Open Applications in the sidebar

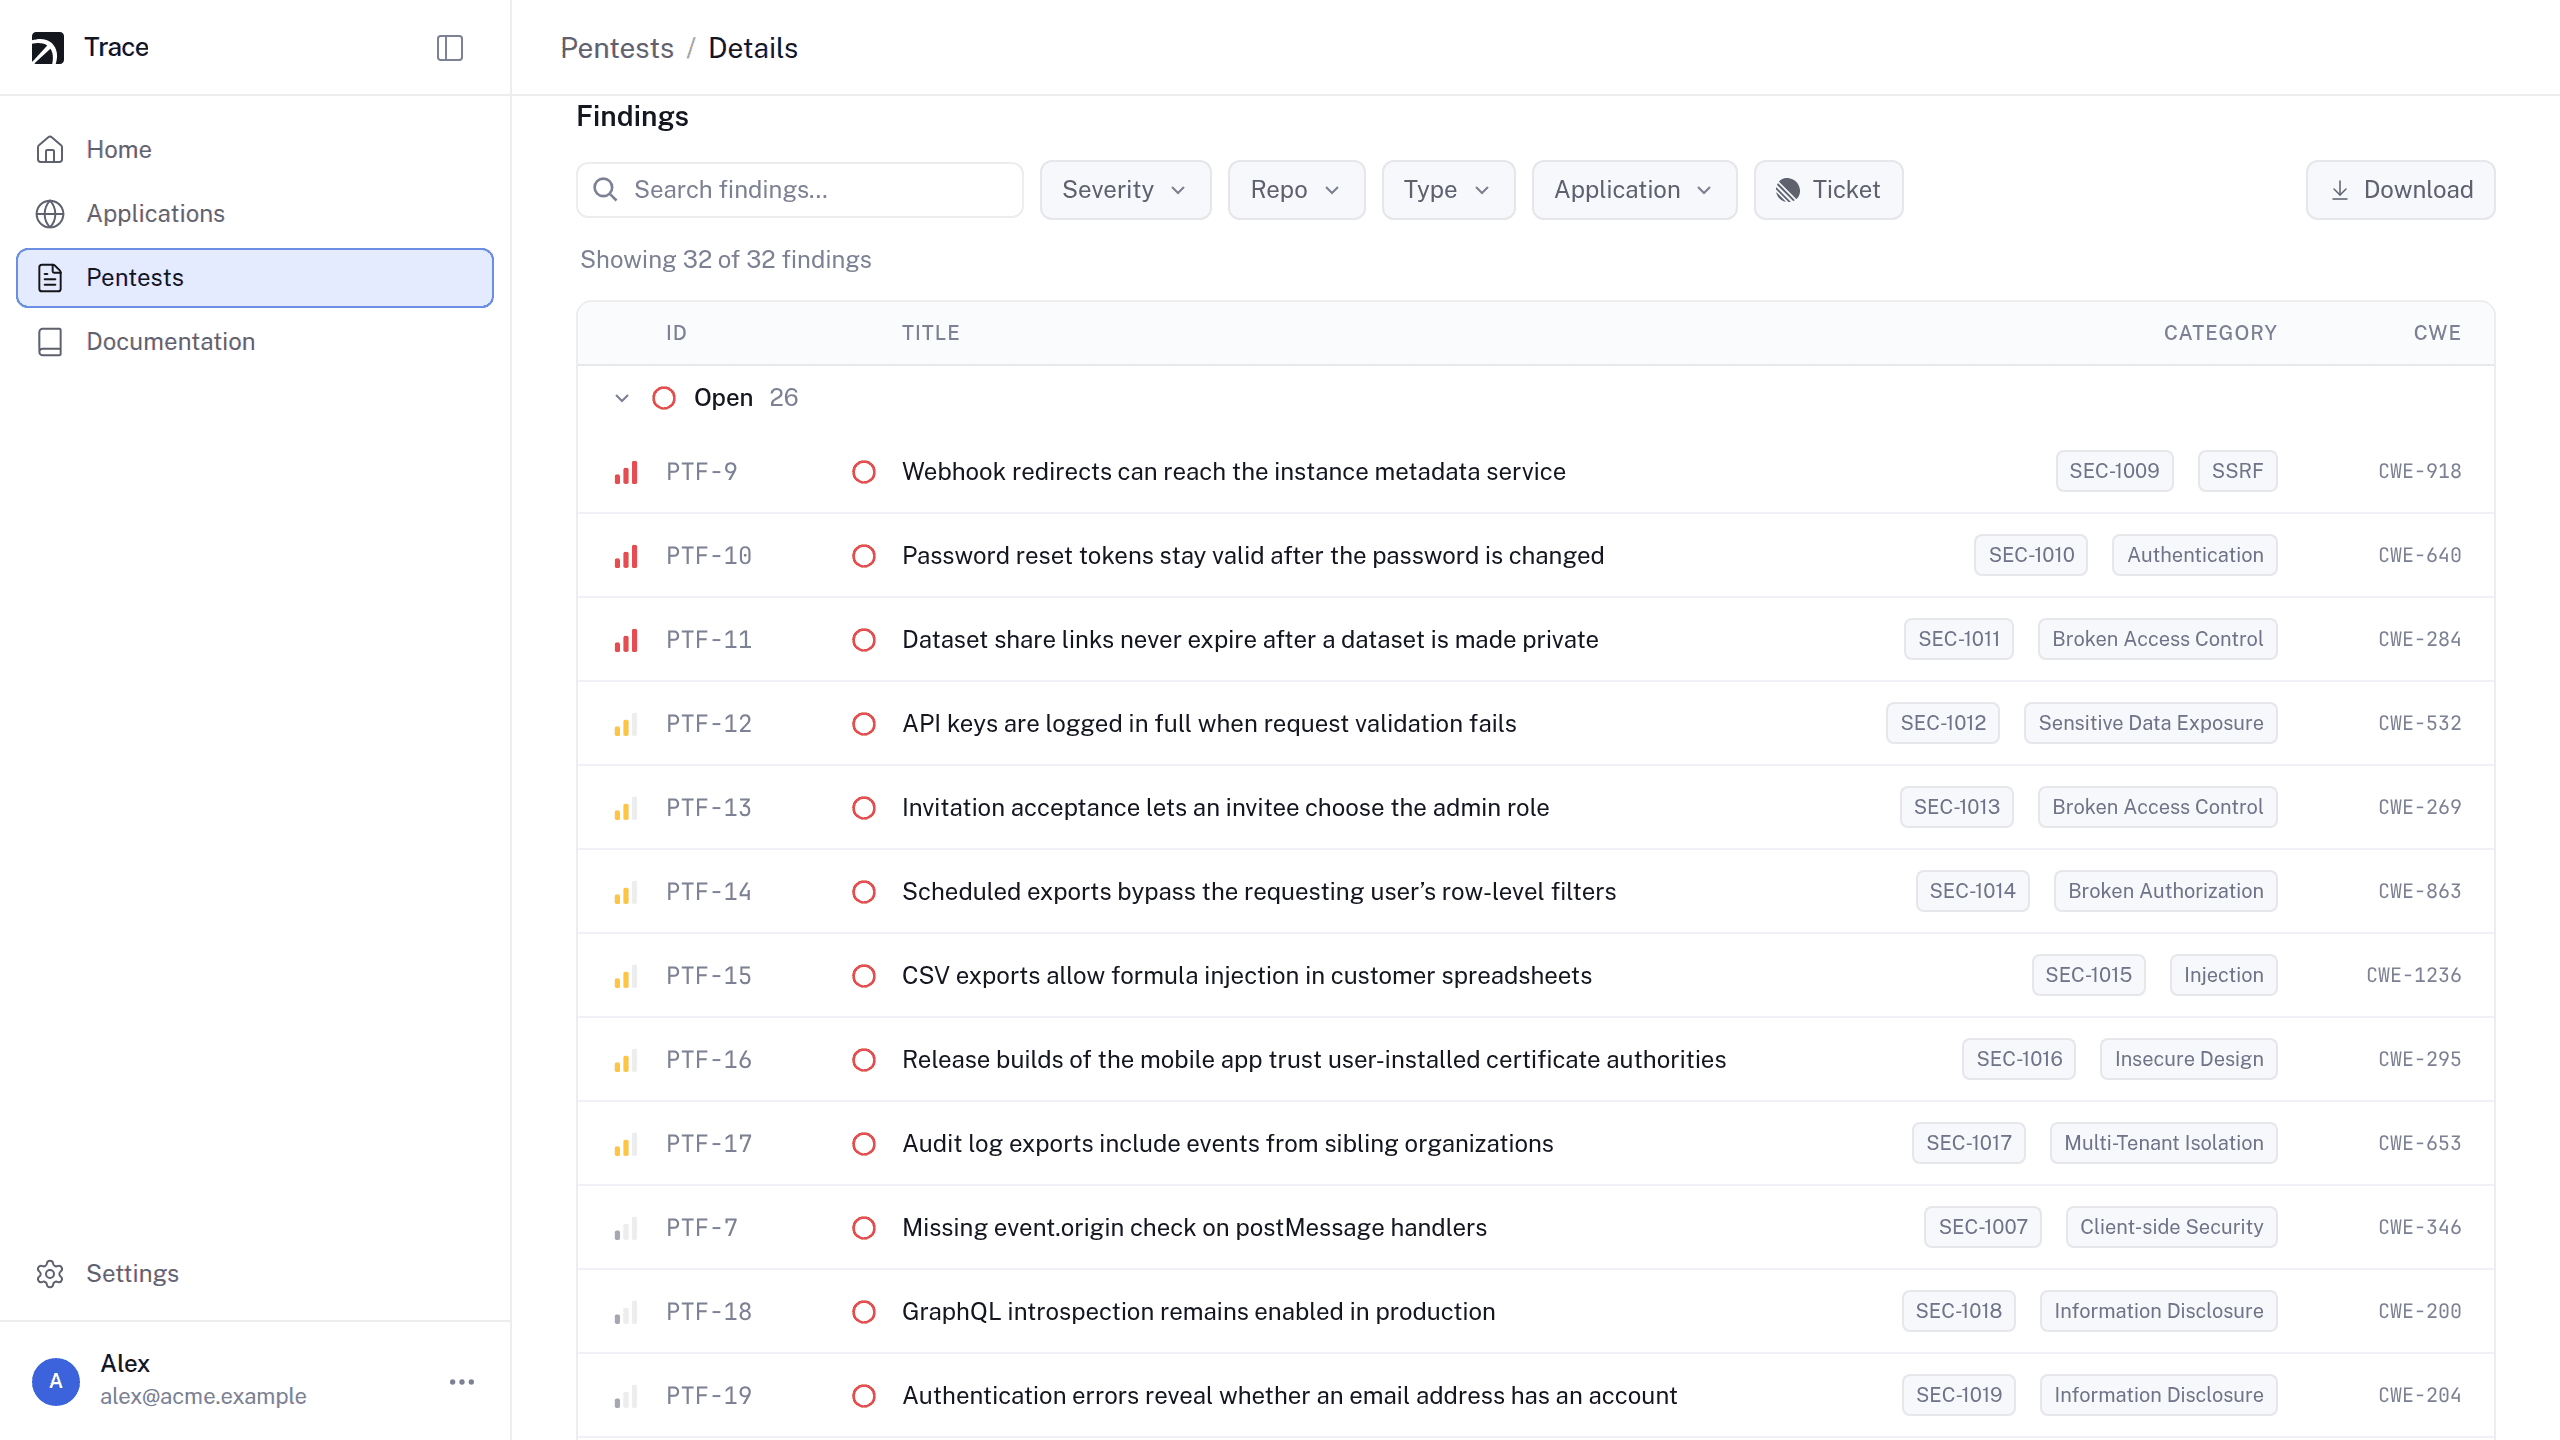(255, 213)
